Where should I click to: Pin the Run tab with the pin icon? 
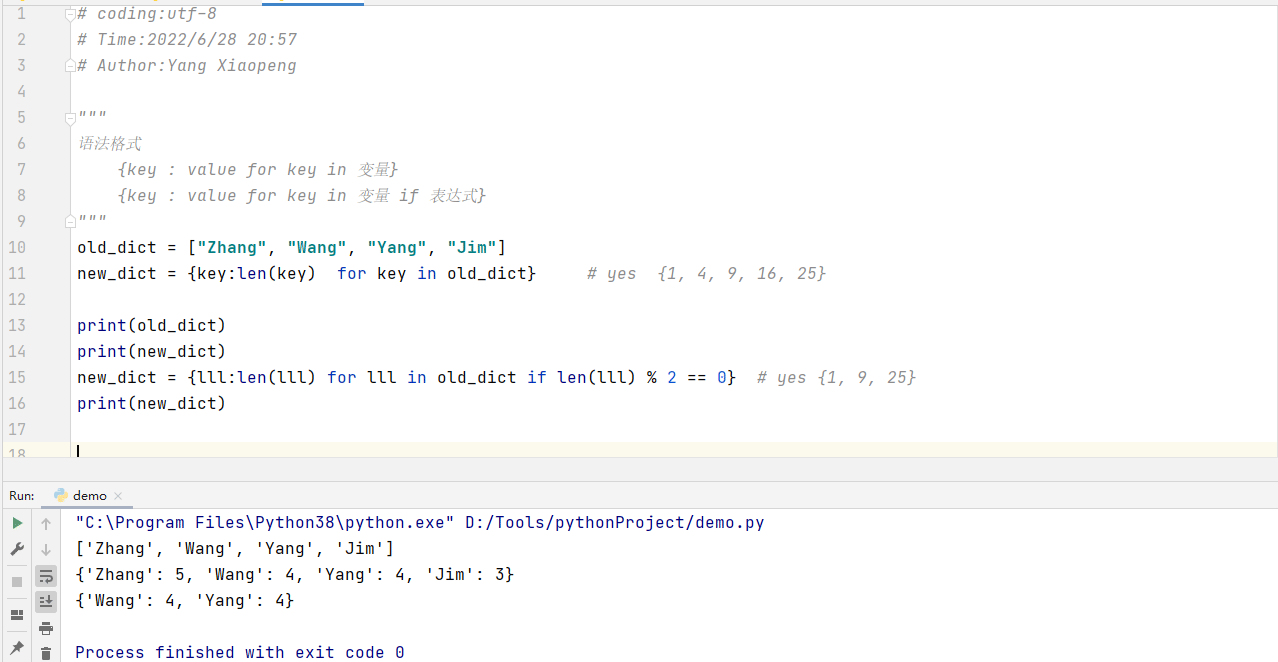pyautogui.click(x=17, y=648)
